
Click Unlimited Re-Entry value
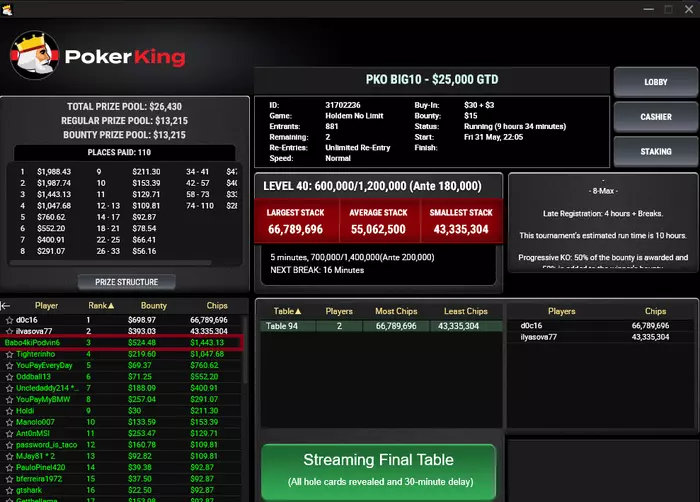point(358,148)
